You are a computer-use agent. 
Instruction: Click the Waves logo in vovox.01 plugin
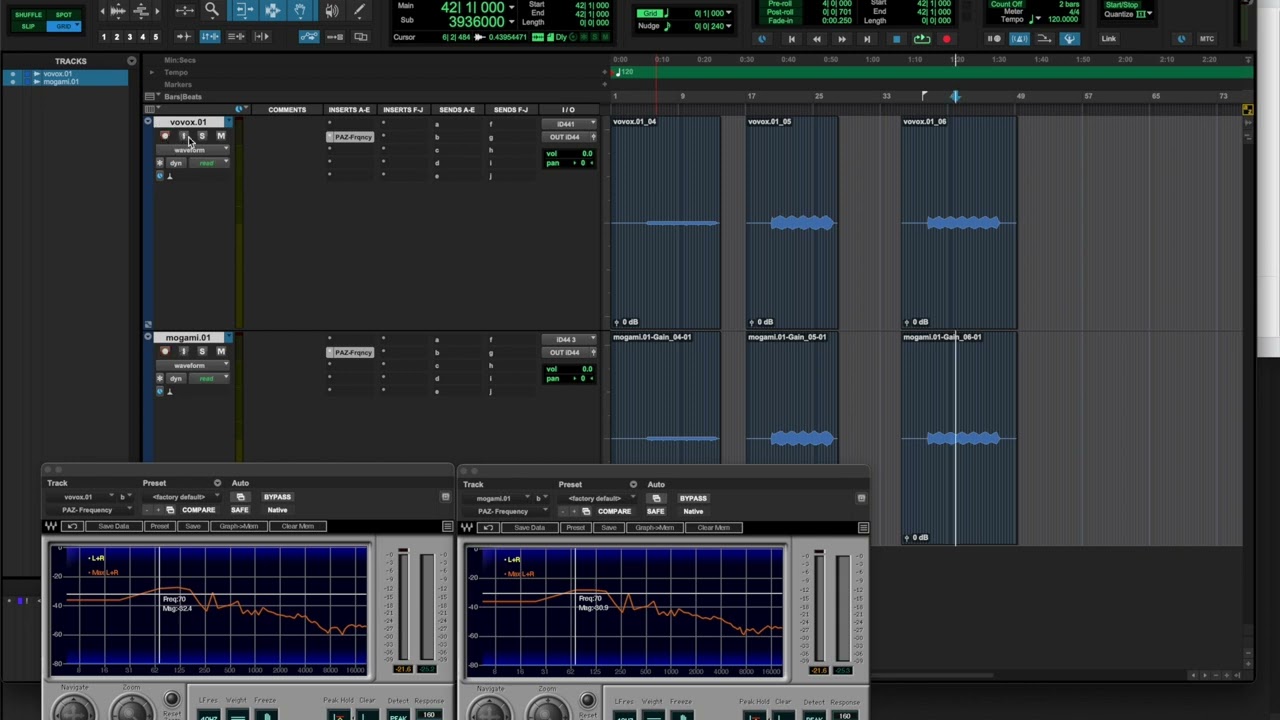[x=51, y=526]
